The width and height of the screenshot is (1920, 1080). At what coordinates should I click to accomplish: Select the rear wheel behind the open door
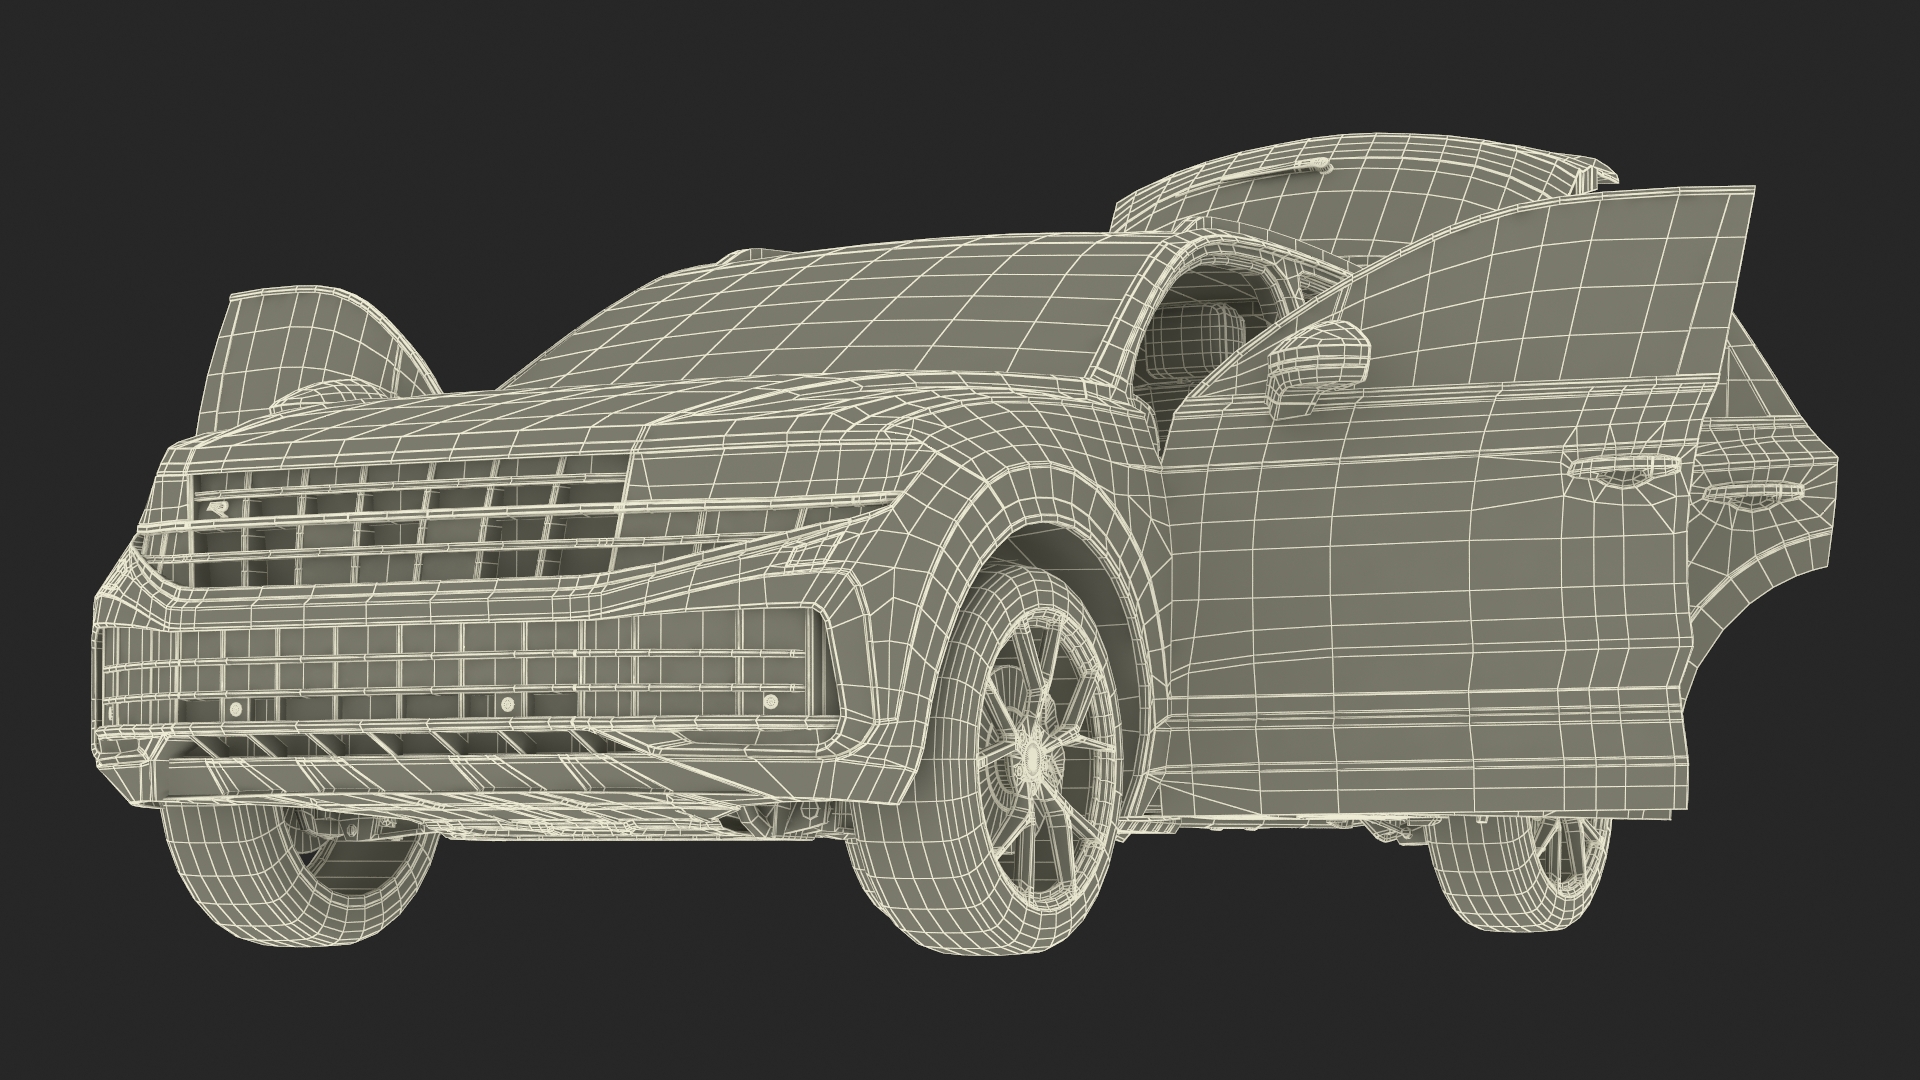click(x=1521, y=875)
